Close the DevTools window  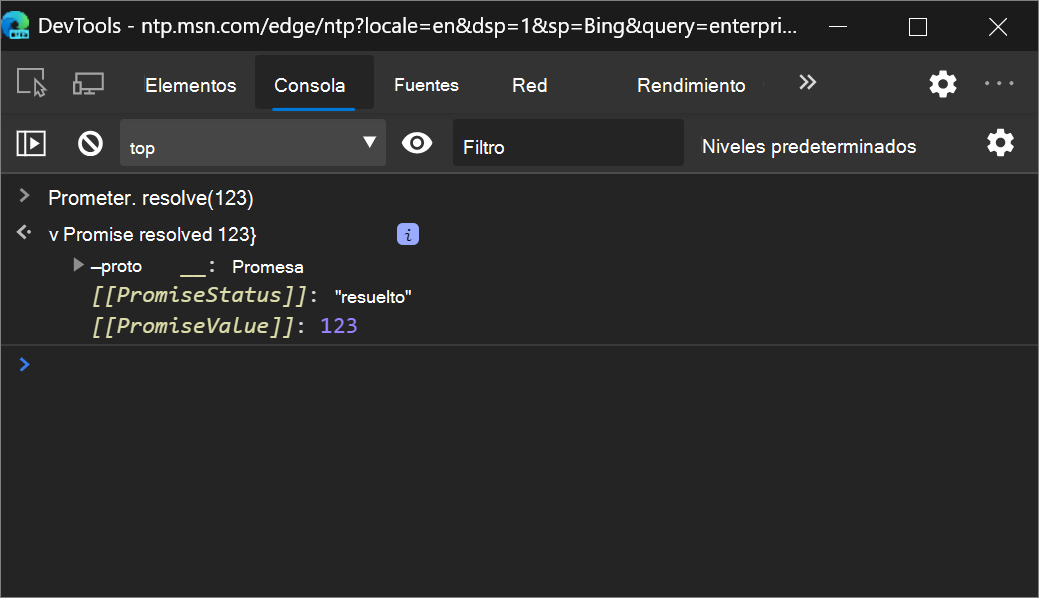point(998,27)
